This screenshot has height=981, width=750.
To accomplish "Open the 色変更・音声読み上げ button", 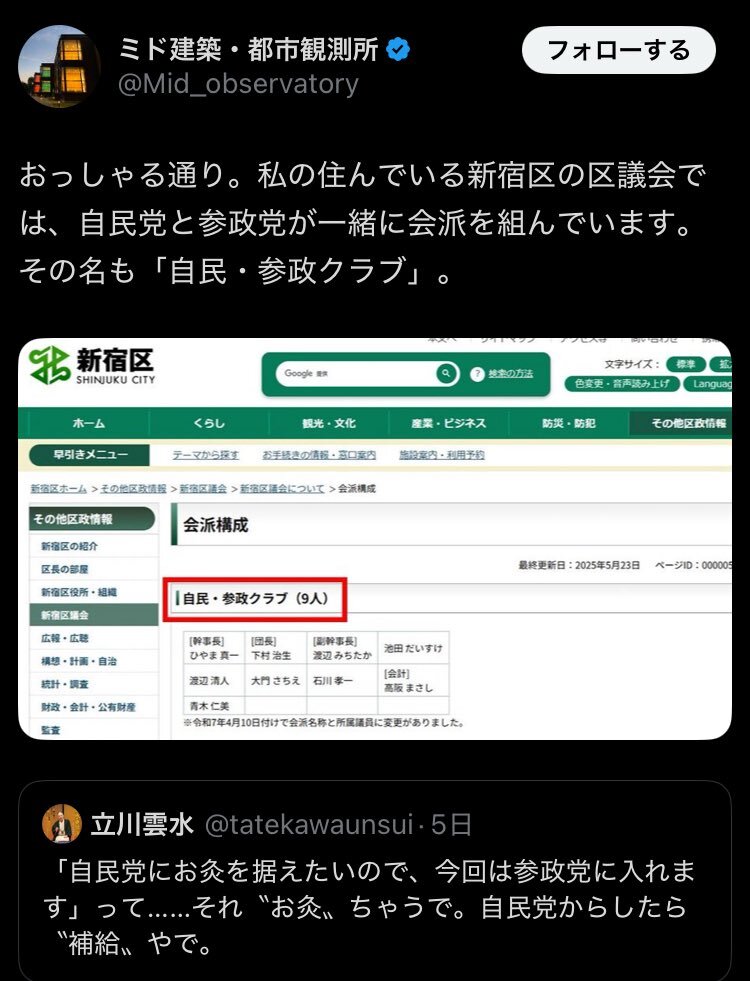I will (622, 384).
